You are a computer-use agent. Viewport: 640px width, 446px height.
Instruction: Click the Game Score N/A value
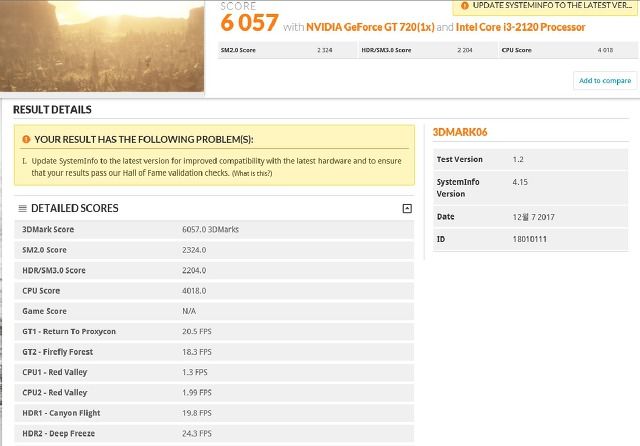pos(189,311)
